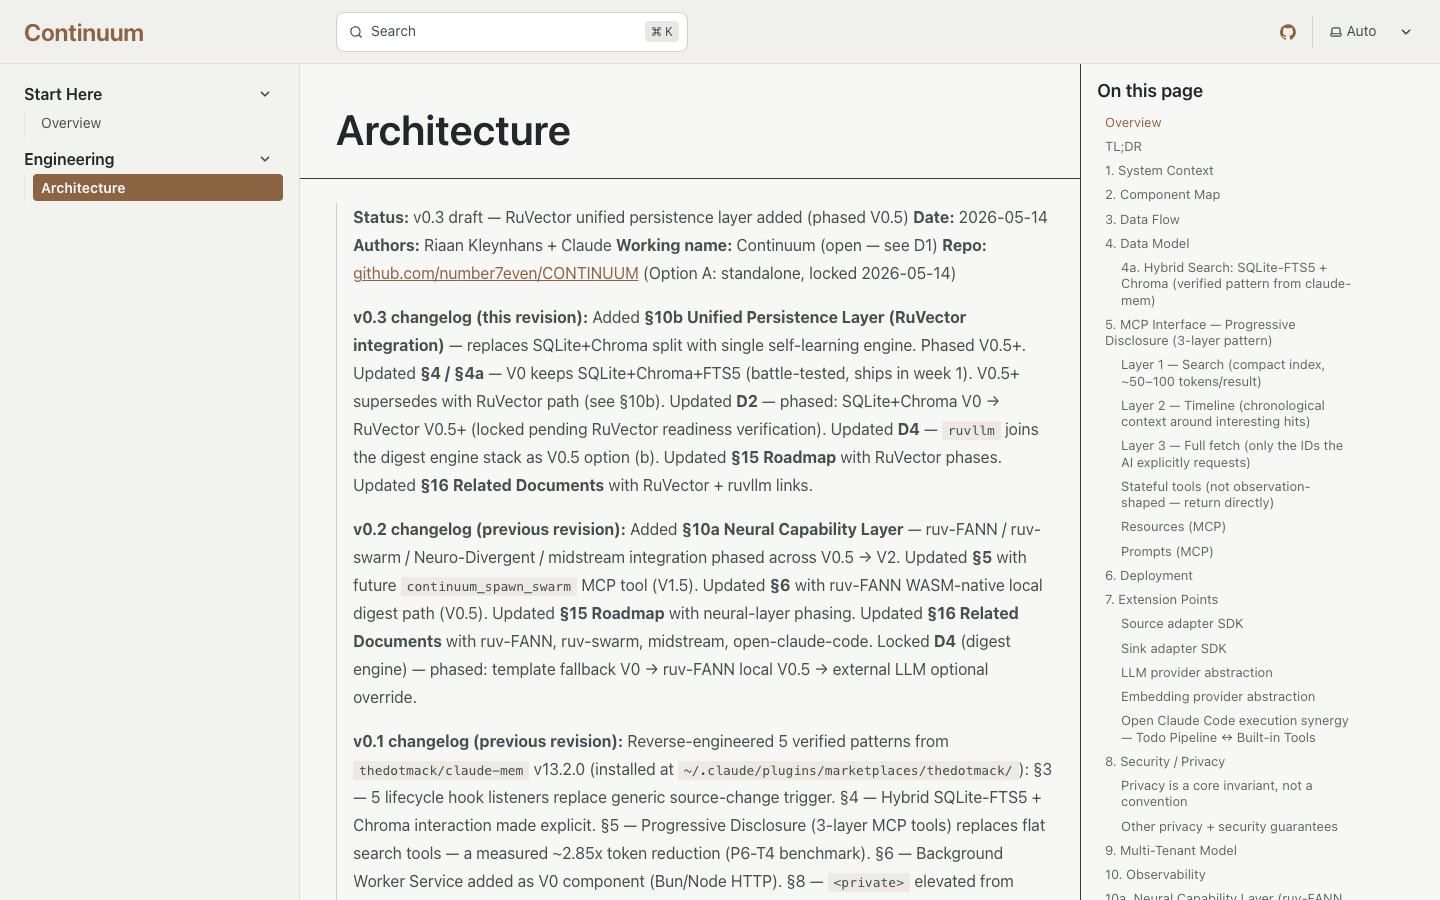1440x900 pixels.
Task: Go to 6. Deployment
Action: point(1149,576)
